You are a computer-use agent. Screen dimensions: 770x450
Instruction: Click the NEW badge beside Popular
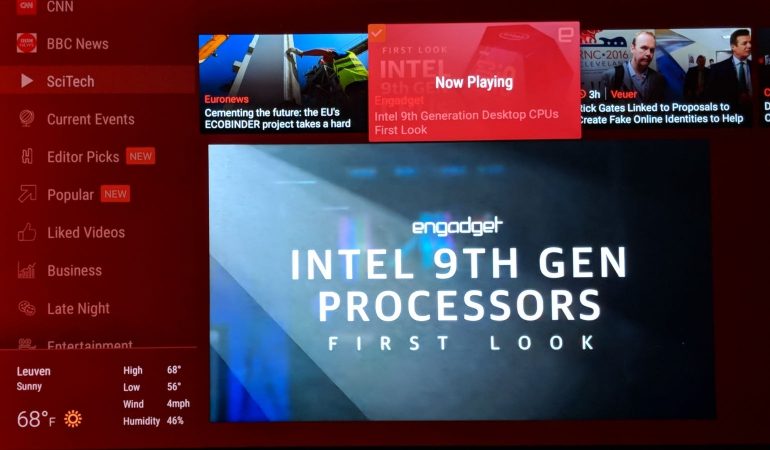(115, 195)
